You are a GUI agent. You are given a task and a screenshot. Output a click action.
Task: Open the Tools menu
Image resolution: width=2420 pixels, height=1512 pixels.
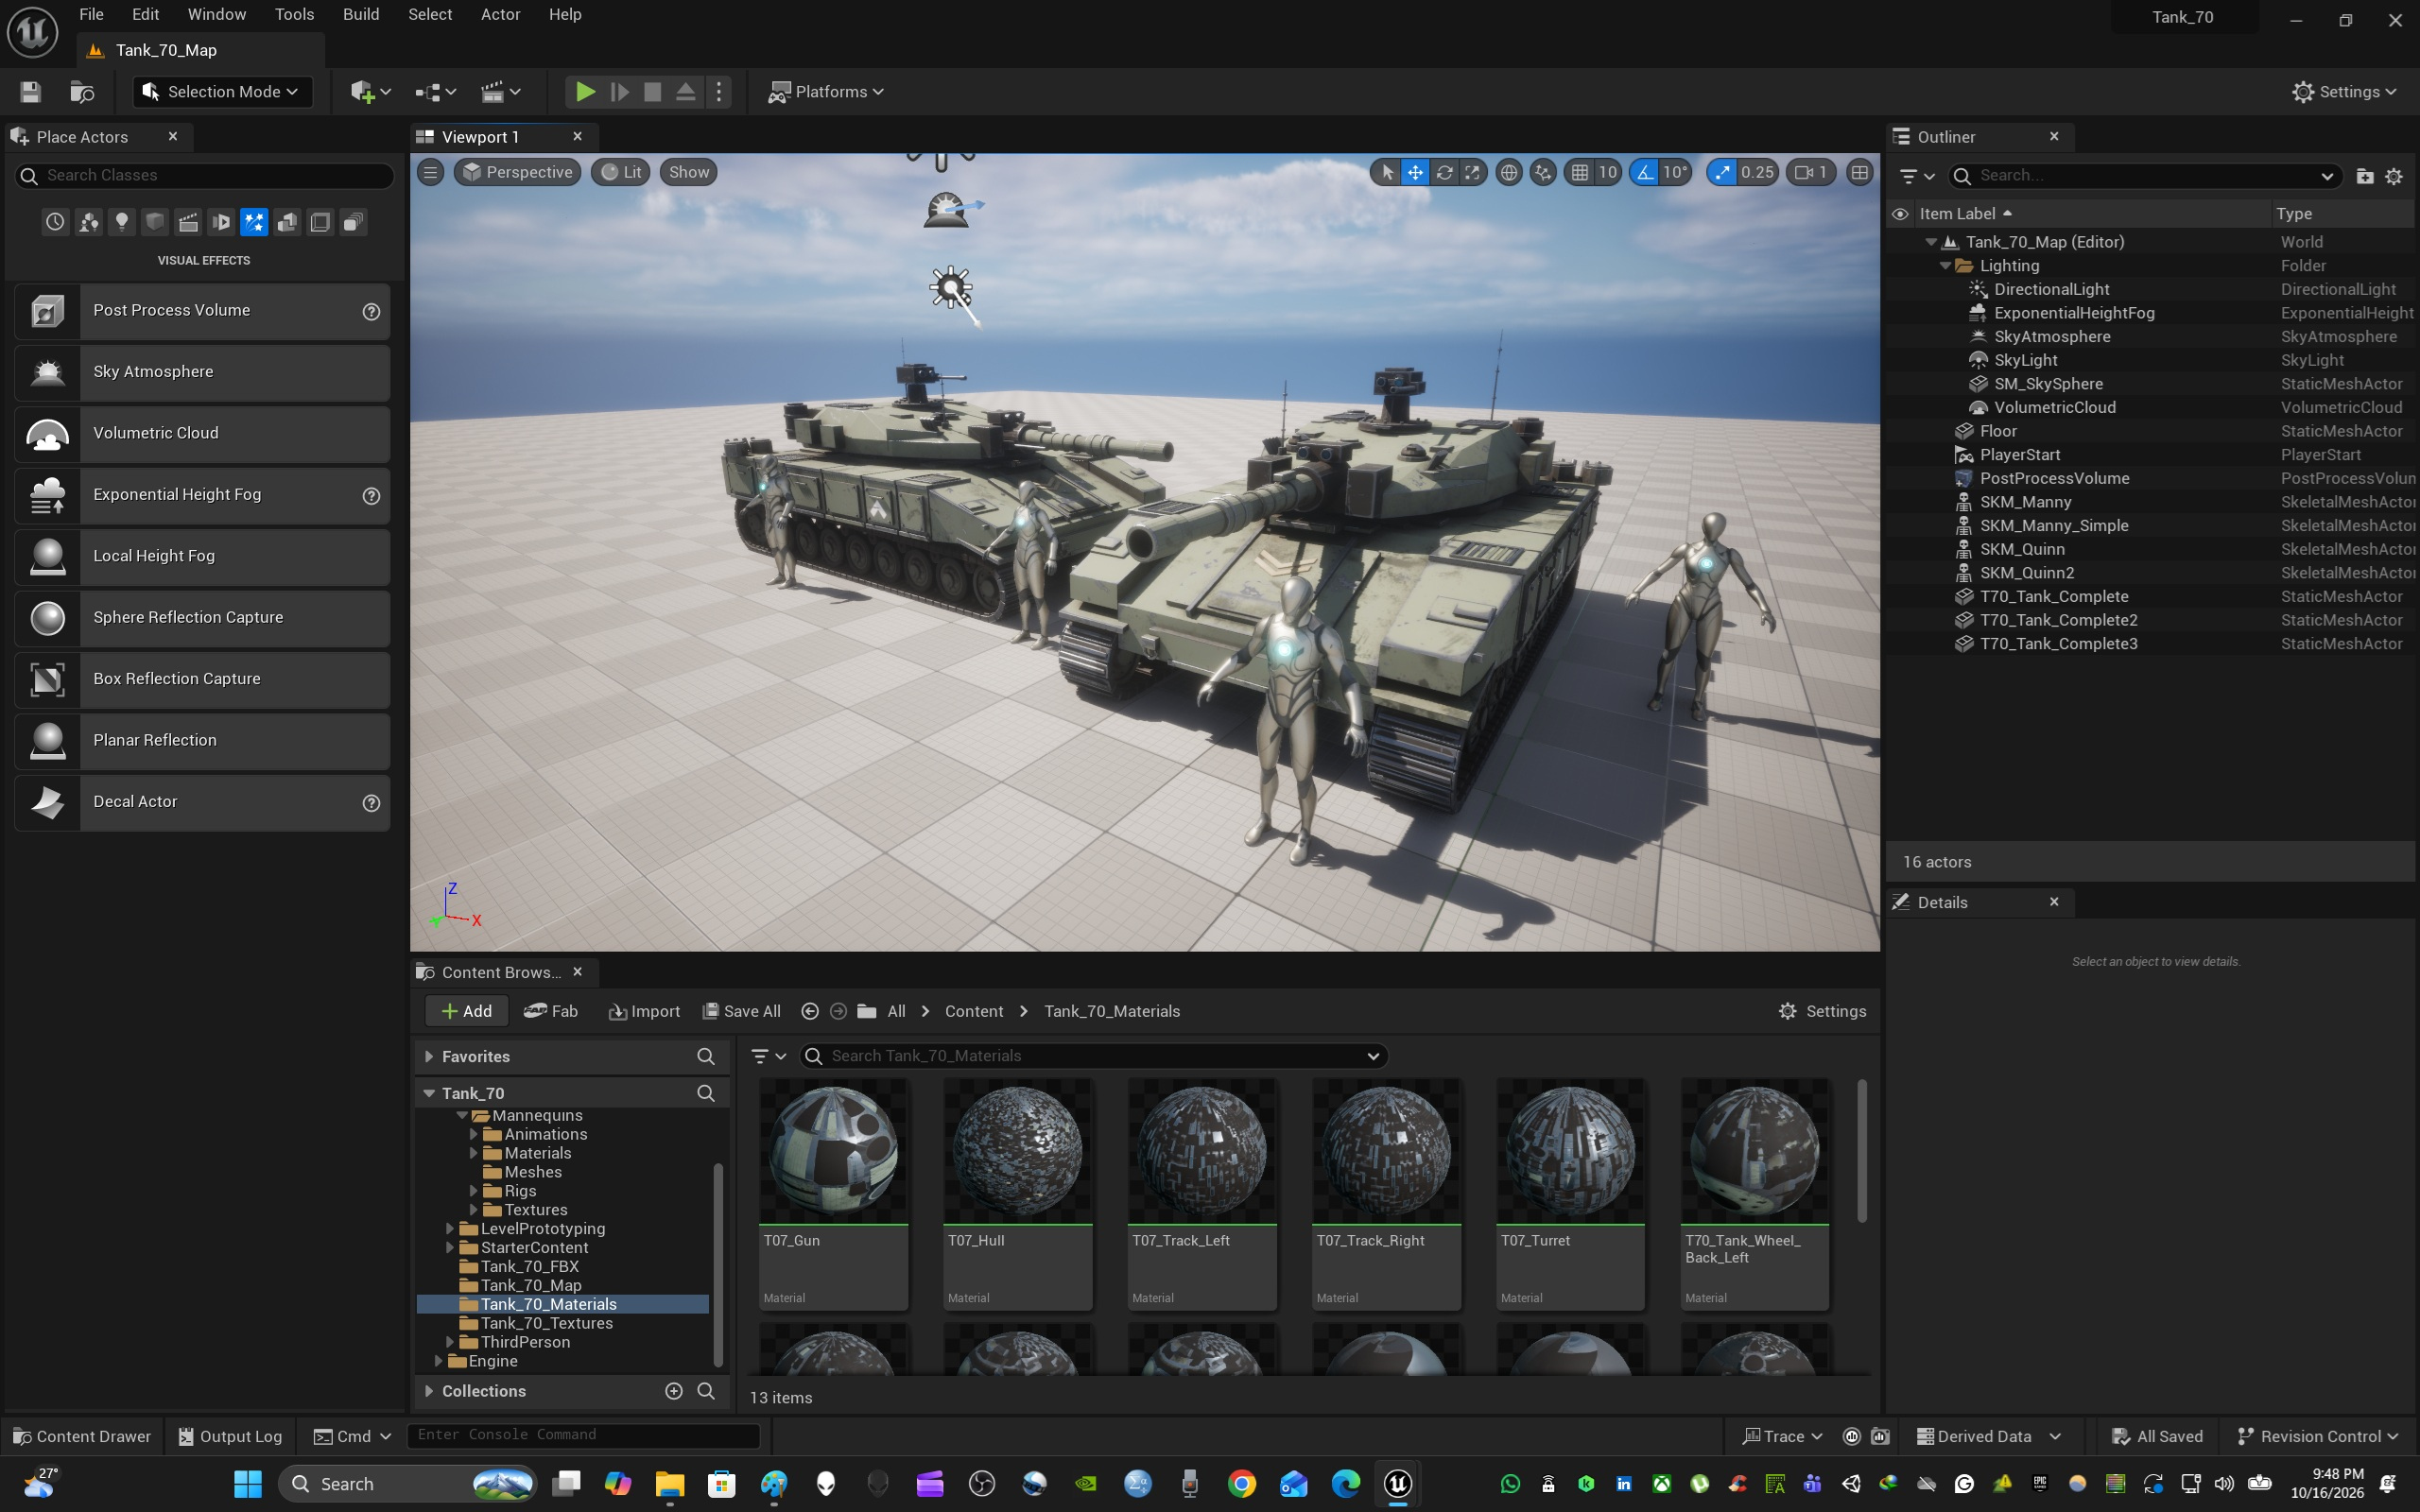point(294,14)
